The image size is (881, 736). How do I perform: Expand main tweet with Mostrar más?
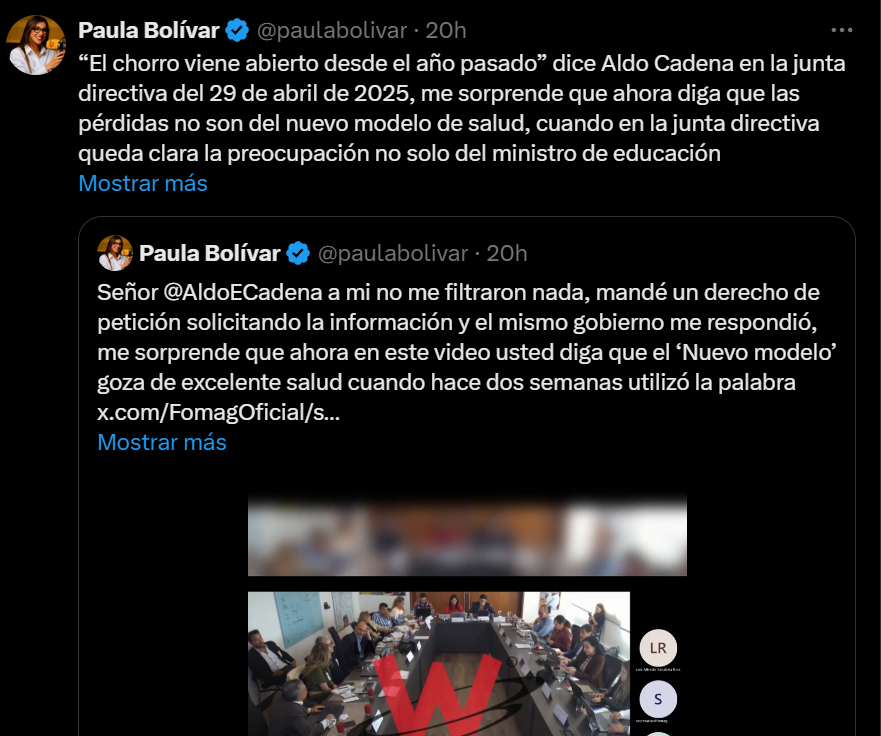coord(143,183)
